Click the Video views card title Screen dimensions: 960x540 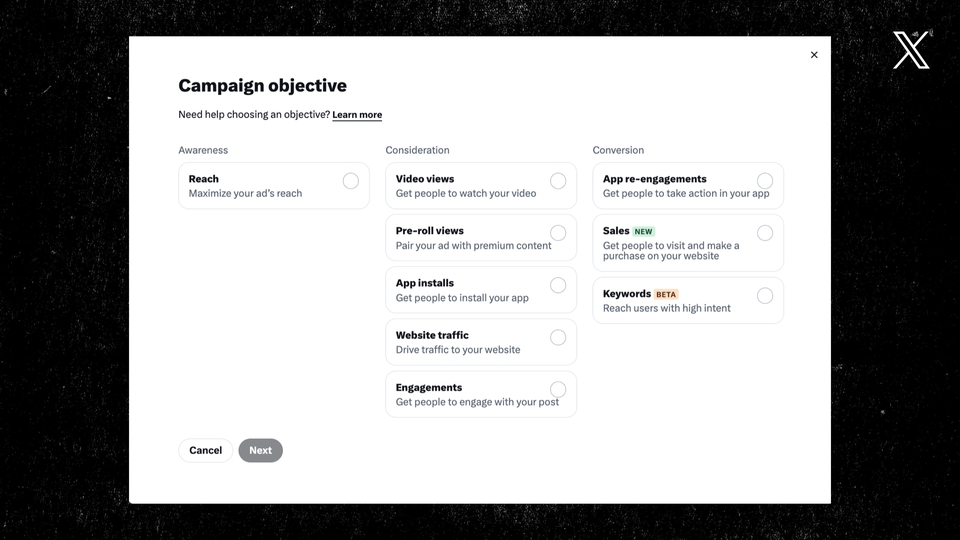(x=425, y=179)
